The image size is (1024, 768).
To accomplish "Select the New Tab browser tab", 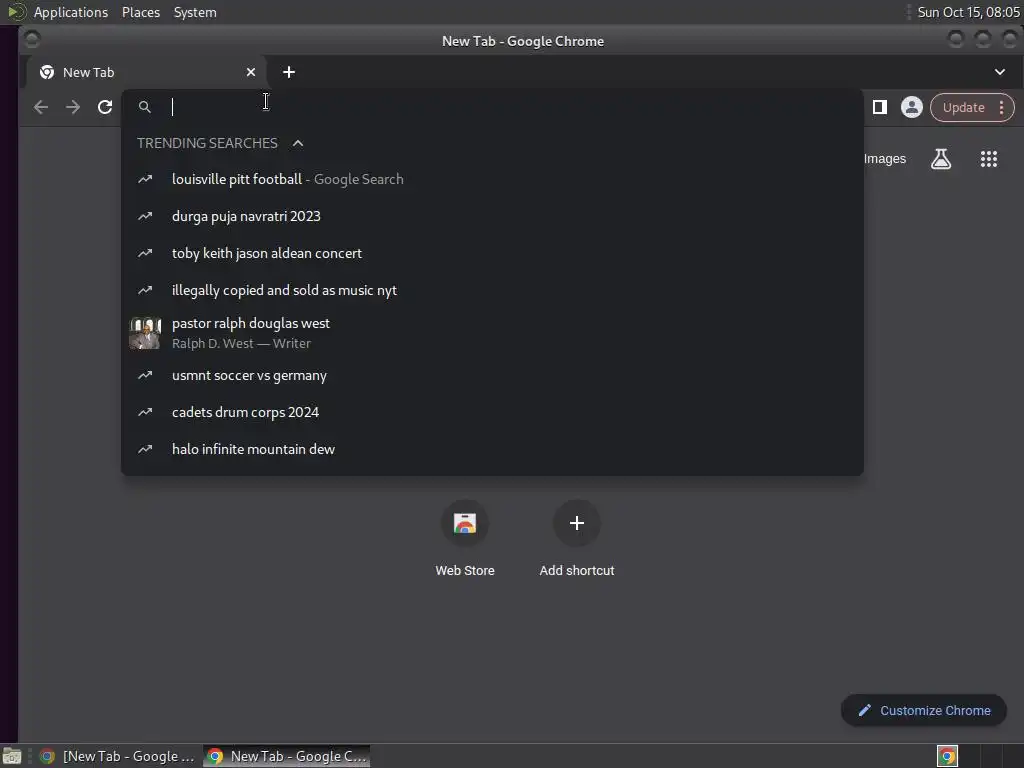I will tap(146, 72).
